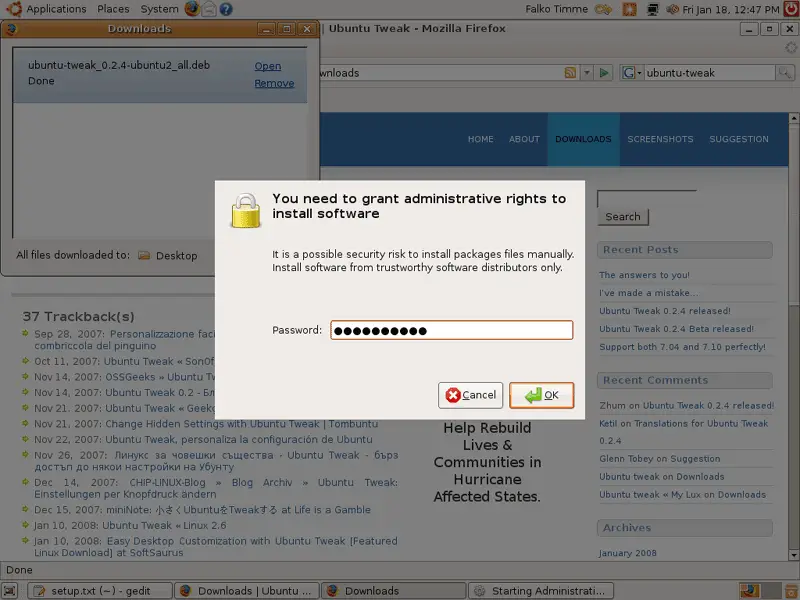The height and width of the screenshot is (600, 800).
Task: Open the System menu
Action: (x=159, y=9)
